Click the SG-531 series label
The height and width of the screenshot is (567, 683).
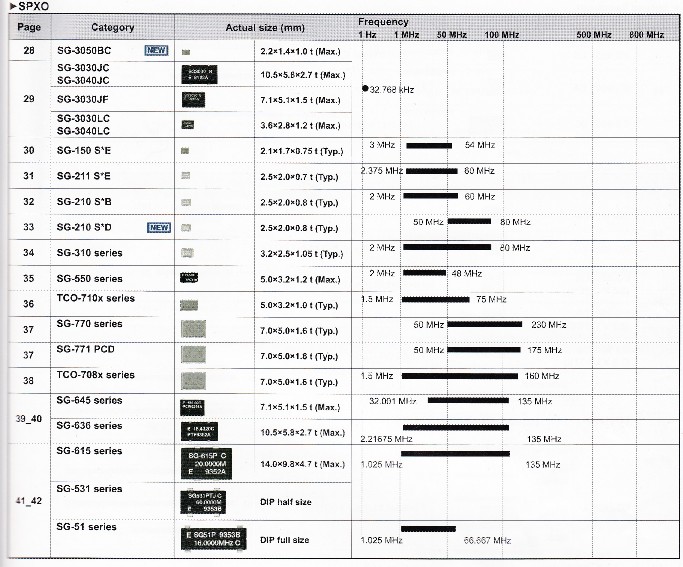(x=90, y=489)
